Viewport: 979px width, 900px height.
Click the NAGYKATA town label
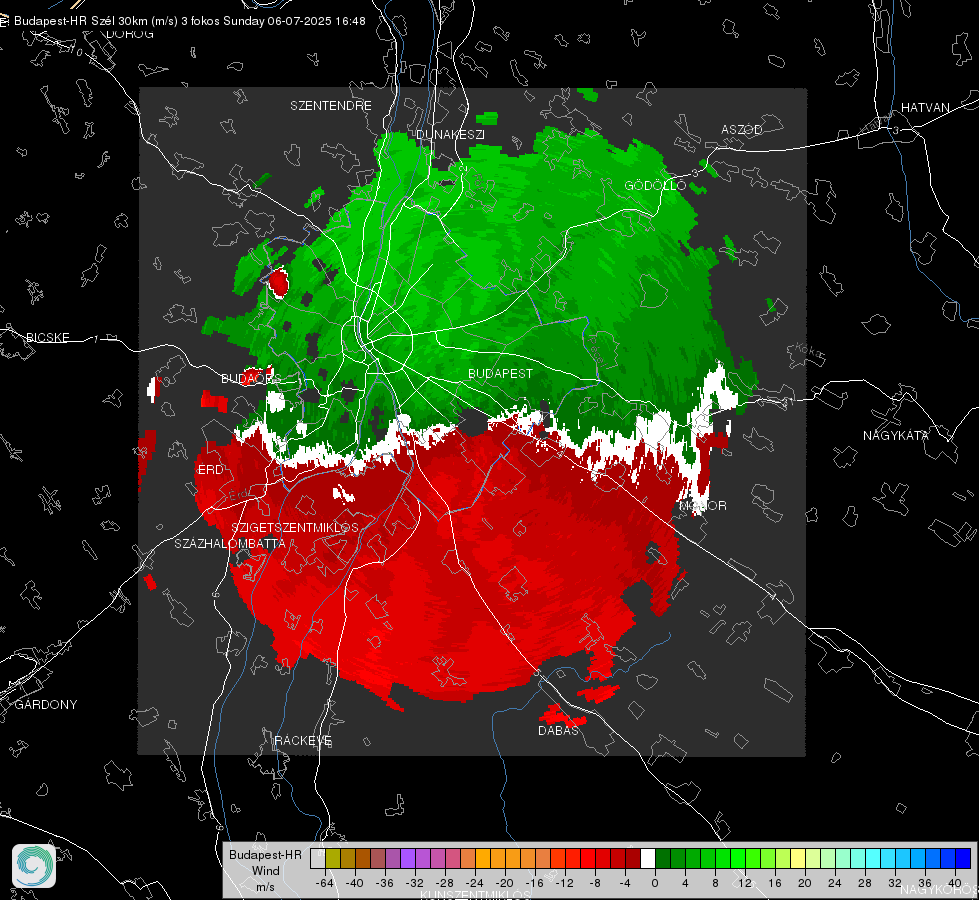coord(896,435)
